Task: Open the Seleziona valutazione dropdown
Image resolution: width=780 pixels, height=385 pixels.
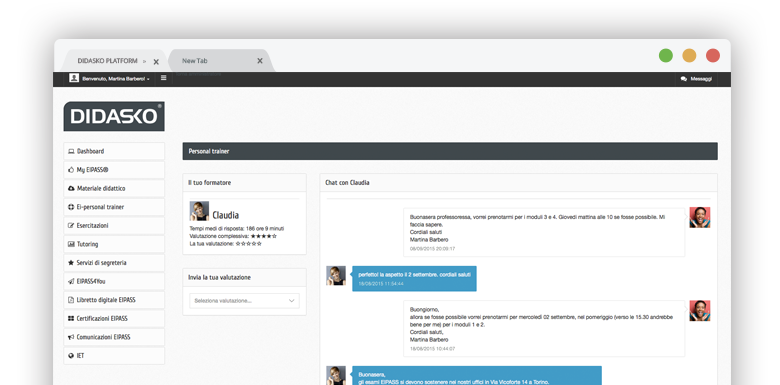Action: (x=244, y=300)
